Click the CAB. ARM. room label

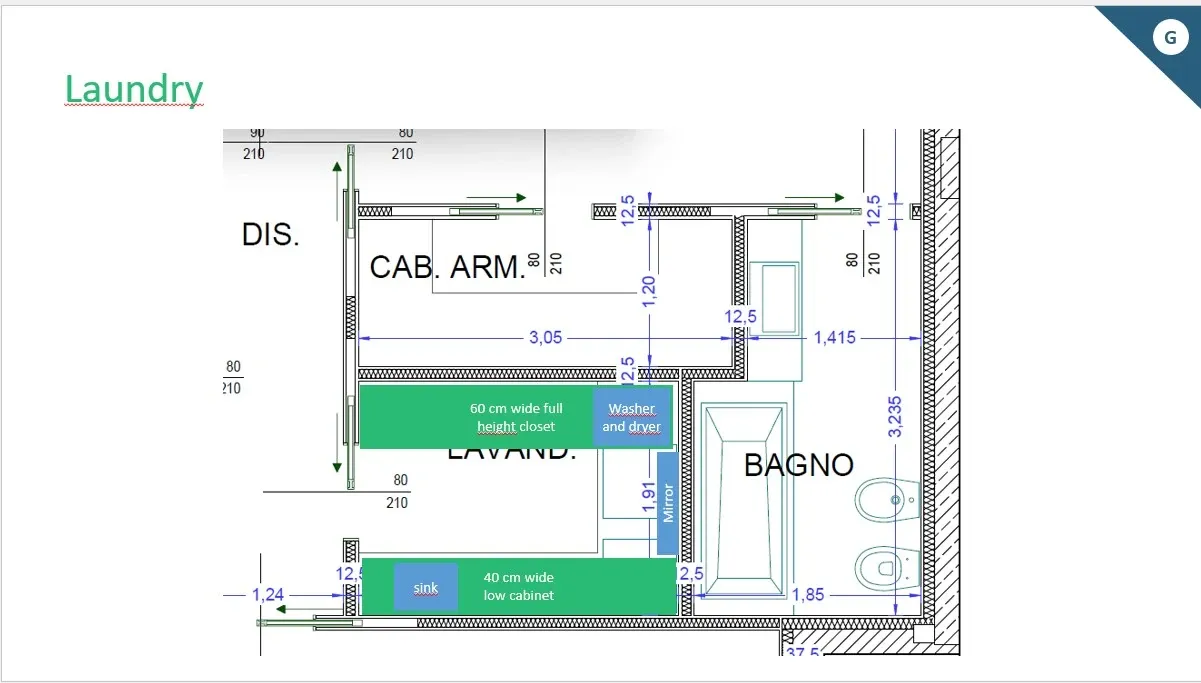click(447, 267)
